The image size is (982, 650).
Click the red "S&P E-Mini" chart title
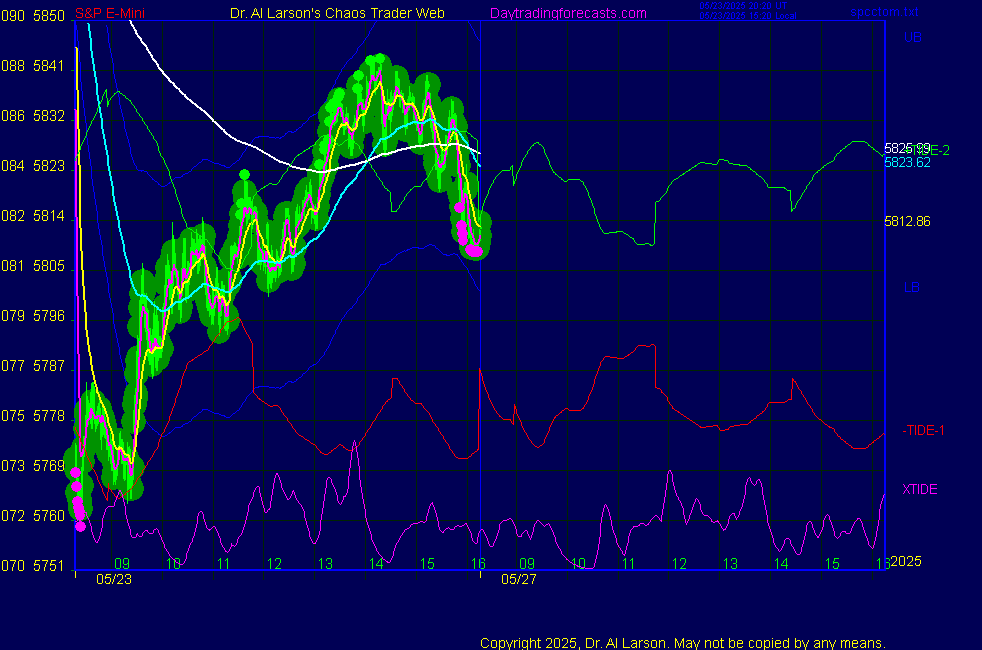[x=110, y=13]
